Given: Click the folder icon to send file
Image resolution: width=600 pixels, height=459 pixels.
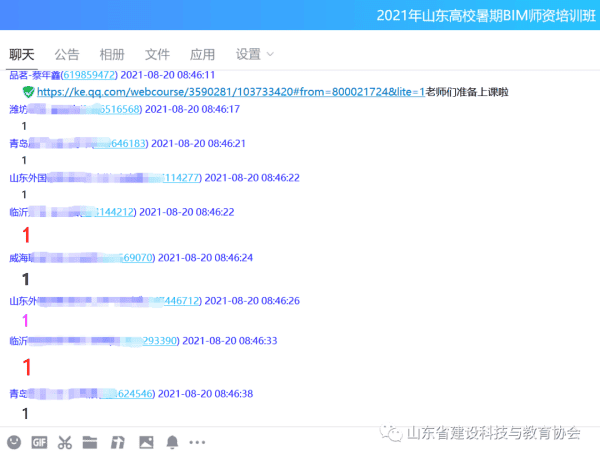Looking at the screenshot, I should [x=90, y=441].
